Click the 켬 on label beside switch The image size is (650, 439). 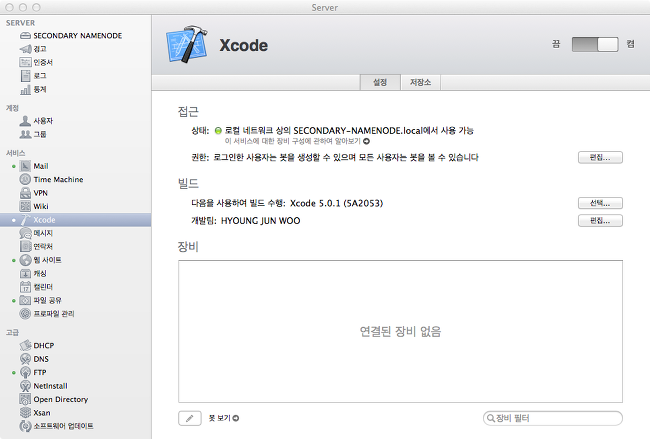tap(631, 44)
